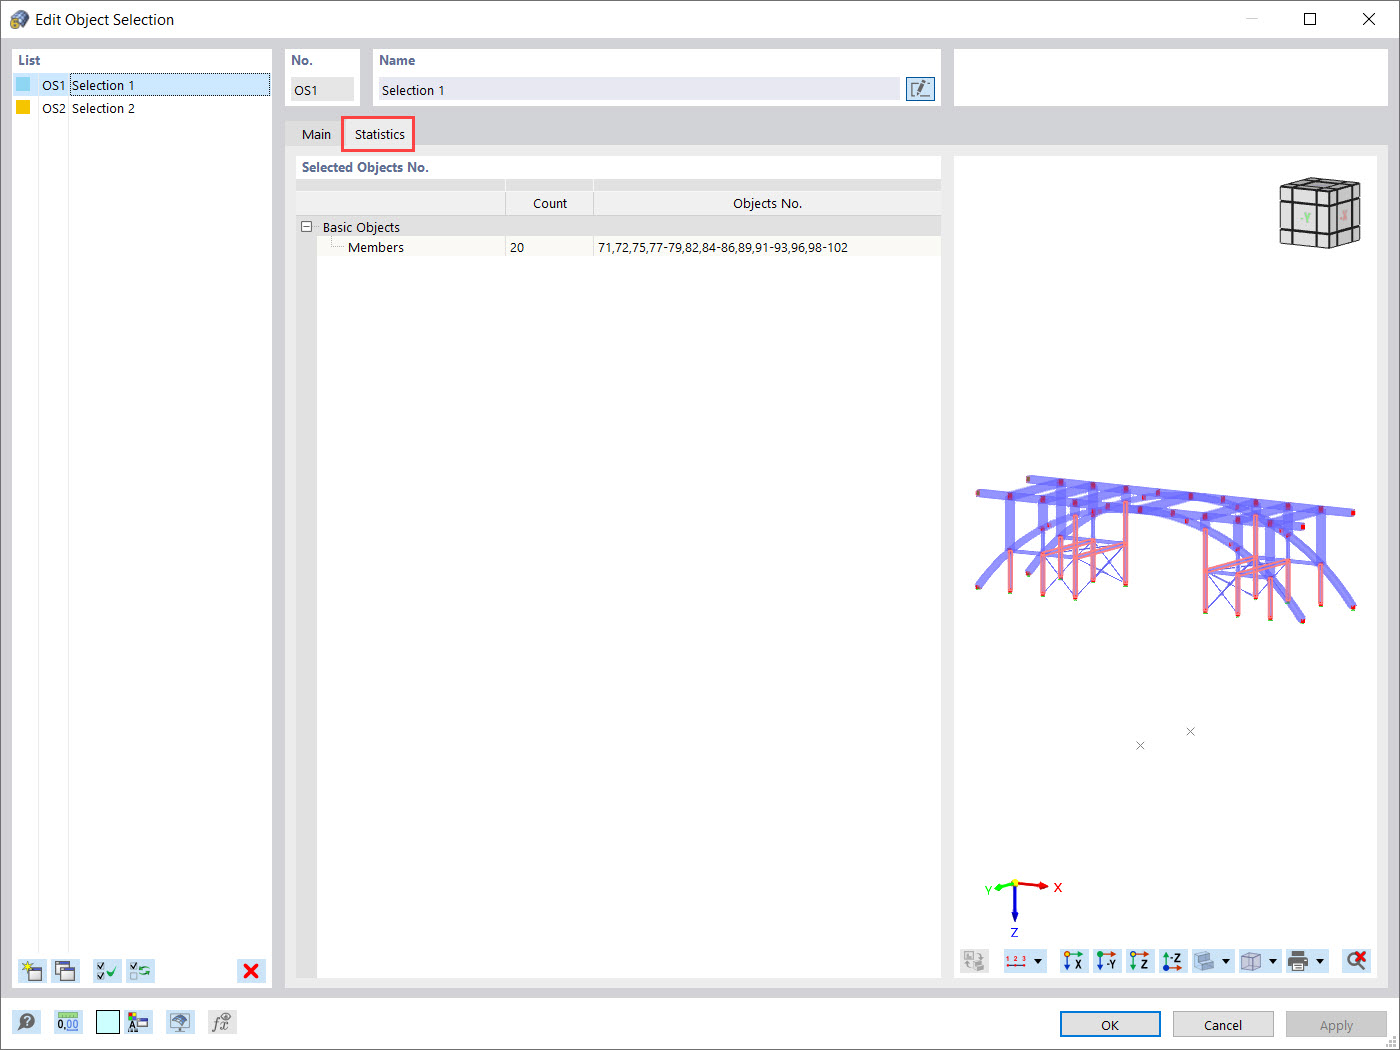The image size is (1400, 1050).
Task: Collapse the Basic Objects tree node
Action: pyautogui.click(x=307, y=226)
